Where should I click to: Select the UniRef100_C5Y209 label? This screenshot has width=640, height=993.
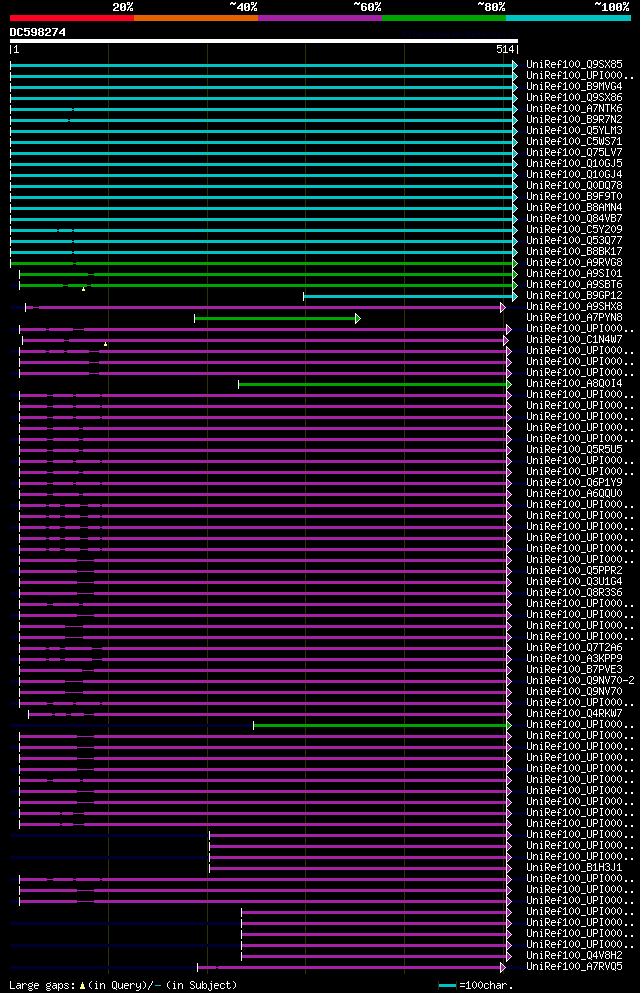[574, 230]
